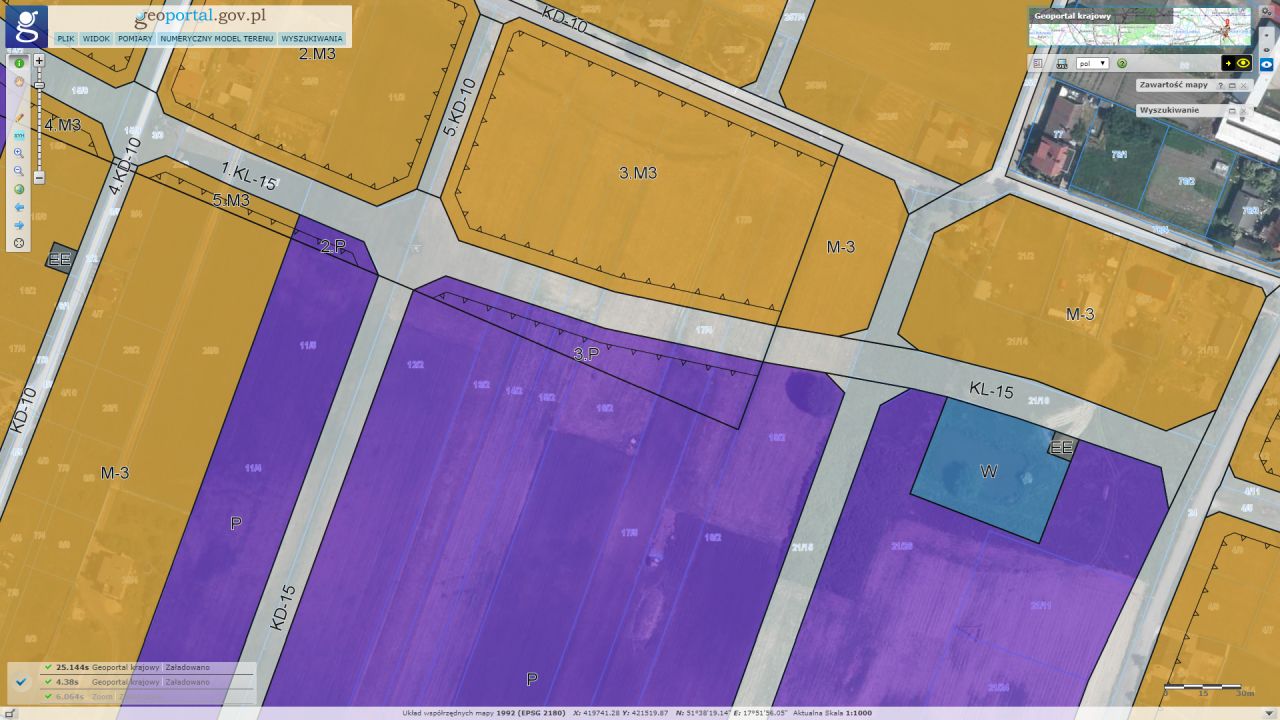
Task: Maximize the Zawartość mapy panel
Action: coord(1232,86)
